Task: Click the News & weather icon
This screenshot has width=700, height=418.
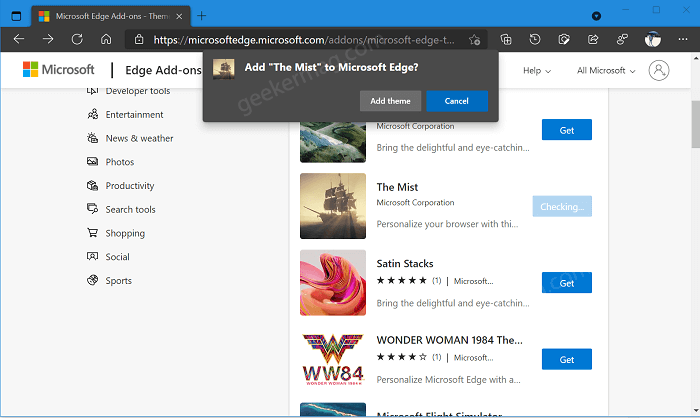Action: [x=92, y=138]
